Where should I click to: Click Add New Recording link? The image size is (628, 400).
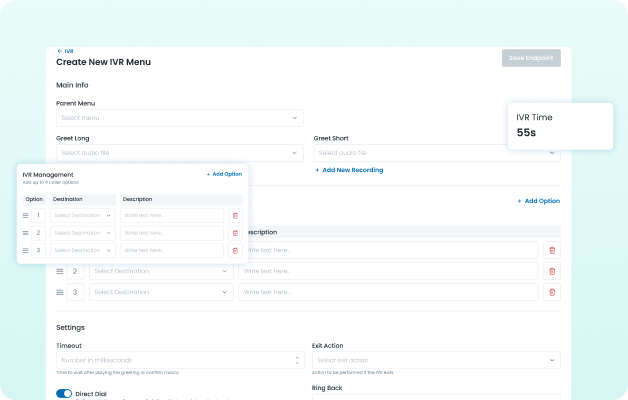point(349,170)
